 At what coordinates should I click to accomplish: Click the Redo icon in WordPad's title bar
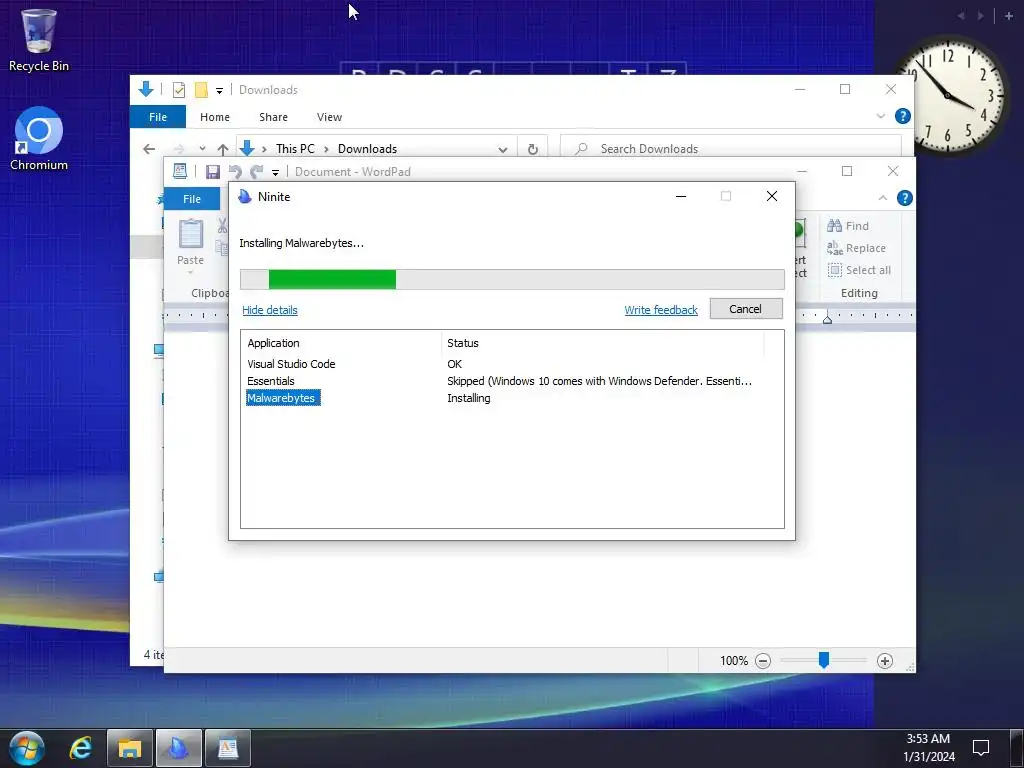coord(257,172)
